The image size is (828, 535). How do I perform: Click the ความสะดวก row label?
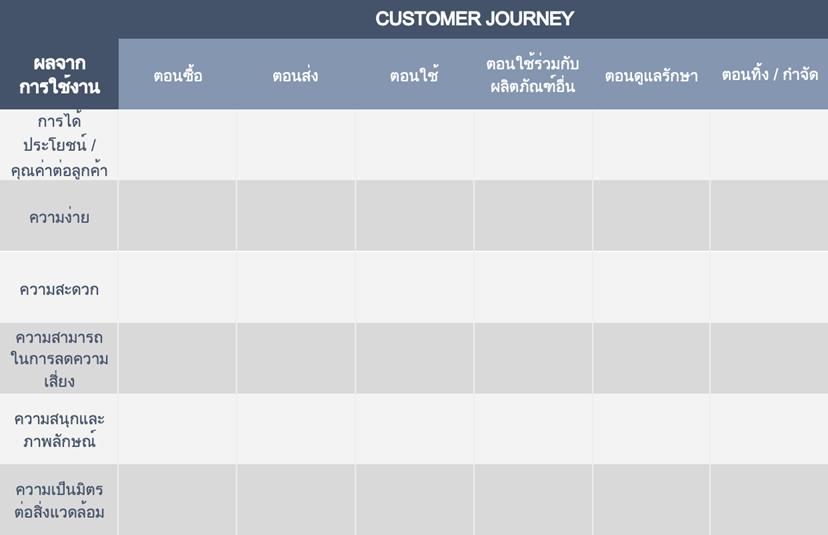pyautogui.click(x=59, y=287)
